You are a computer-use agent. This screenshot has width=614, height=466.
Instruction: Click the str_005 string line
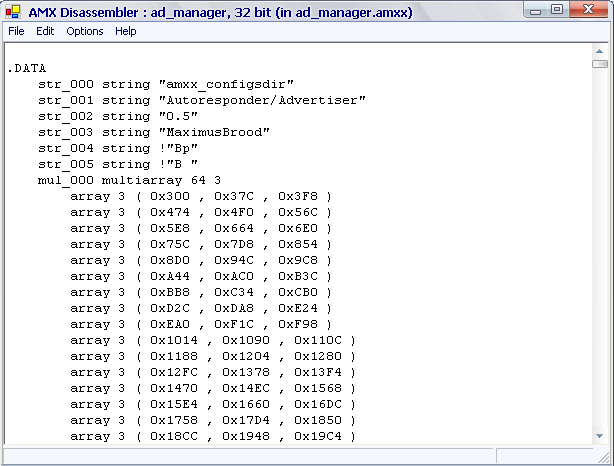118,164
